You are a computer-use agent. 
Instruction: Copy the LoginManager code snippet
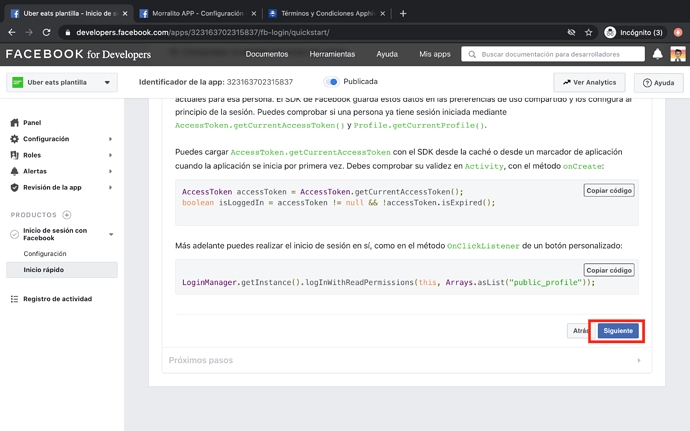coord(609,270)
